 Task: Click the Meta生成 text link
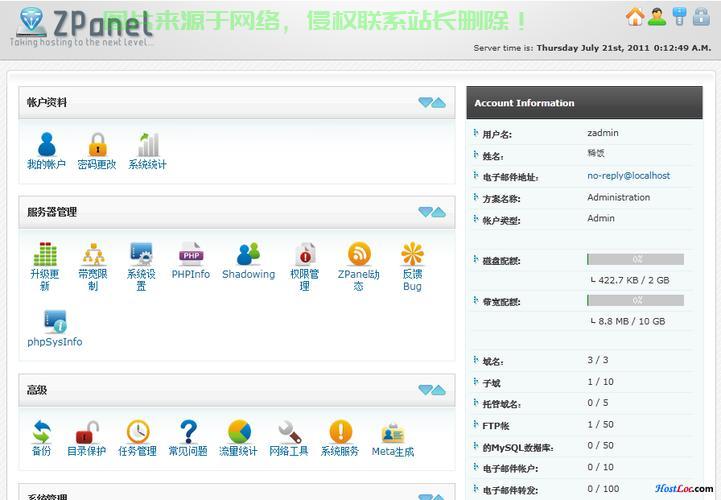tap(393, 452)
